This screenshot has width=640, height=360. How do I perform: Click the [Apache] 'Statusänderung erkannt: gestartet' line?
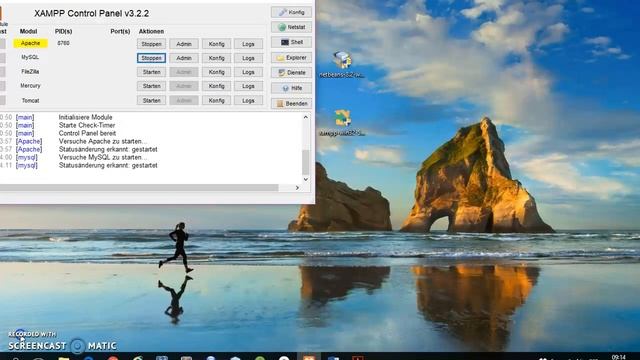point(108,149)
